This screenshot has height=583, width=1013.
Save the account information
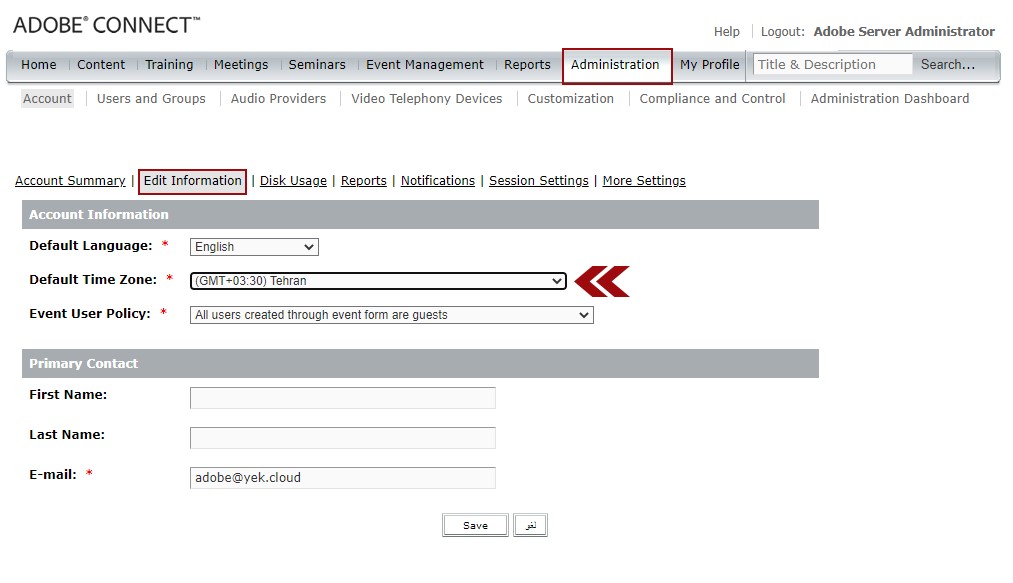(475, 525)
